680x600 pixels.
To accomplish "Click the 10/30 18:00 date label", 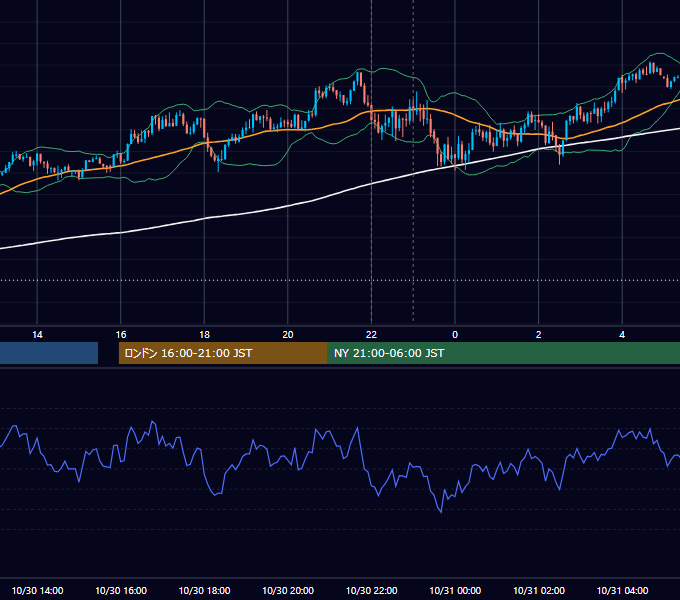I will click(x=204, y=590).
